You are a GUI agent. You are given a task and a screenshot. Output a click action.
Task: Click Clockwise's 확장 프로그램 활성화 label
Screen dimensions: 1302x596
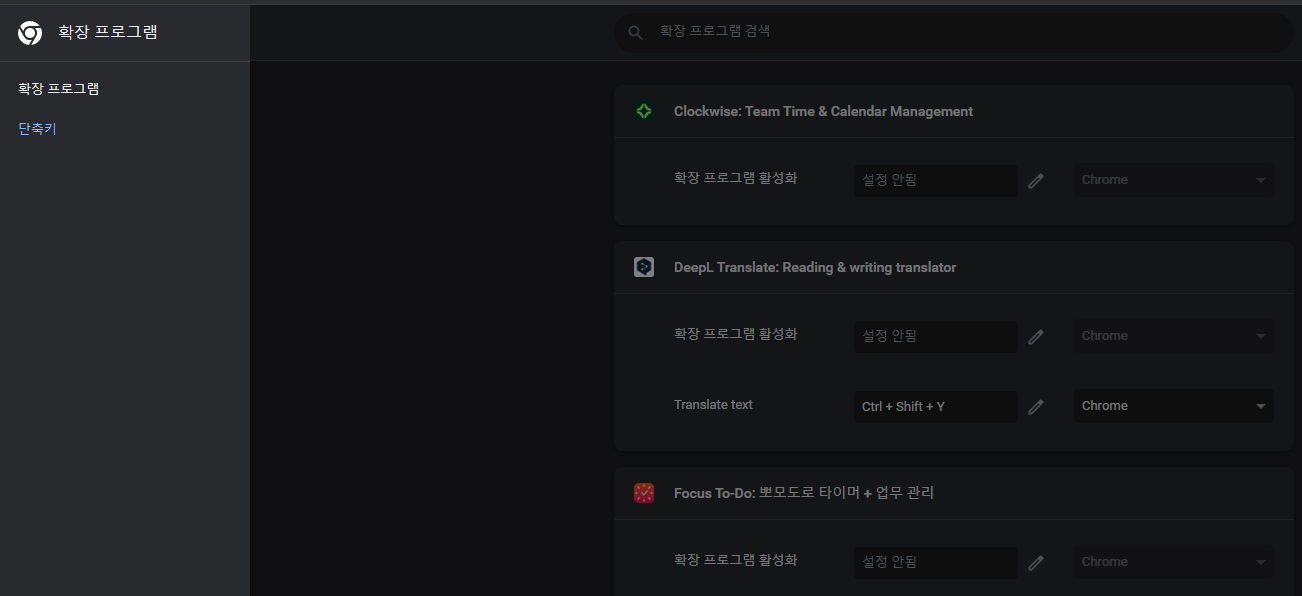(736, 178)
